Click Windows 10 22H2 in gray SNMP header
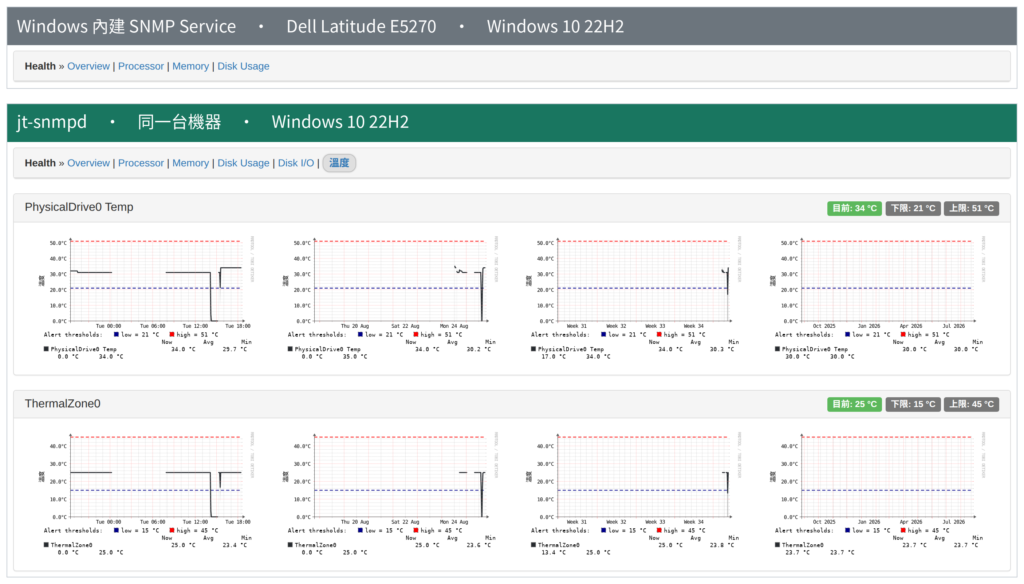This screenshot has width=1024, height=584. coord(555,26)
